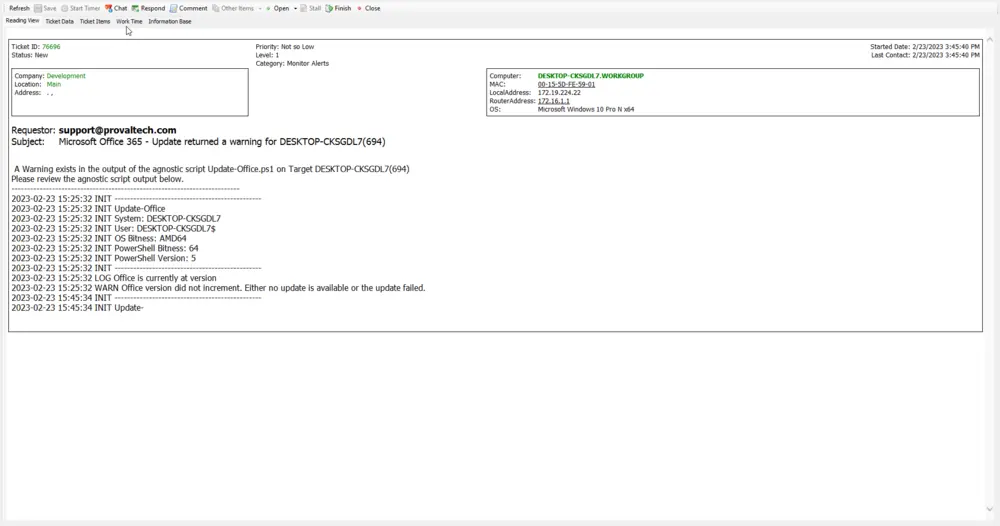Click the scroll down arrow on right
Image resolution: width=1000 pixels, height=526 pixels.
pos(990,509)
